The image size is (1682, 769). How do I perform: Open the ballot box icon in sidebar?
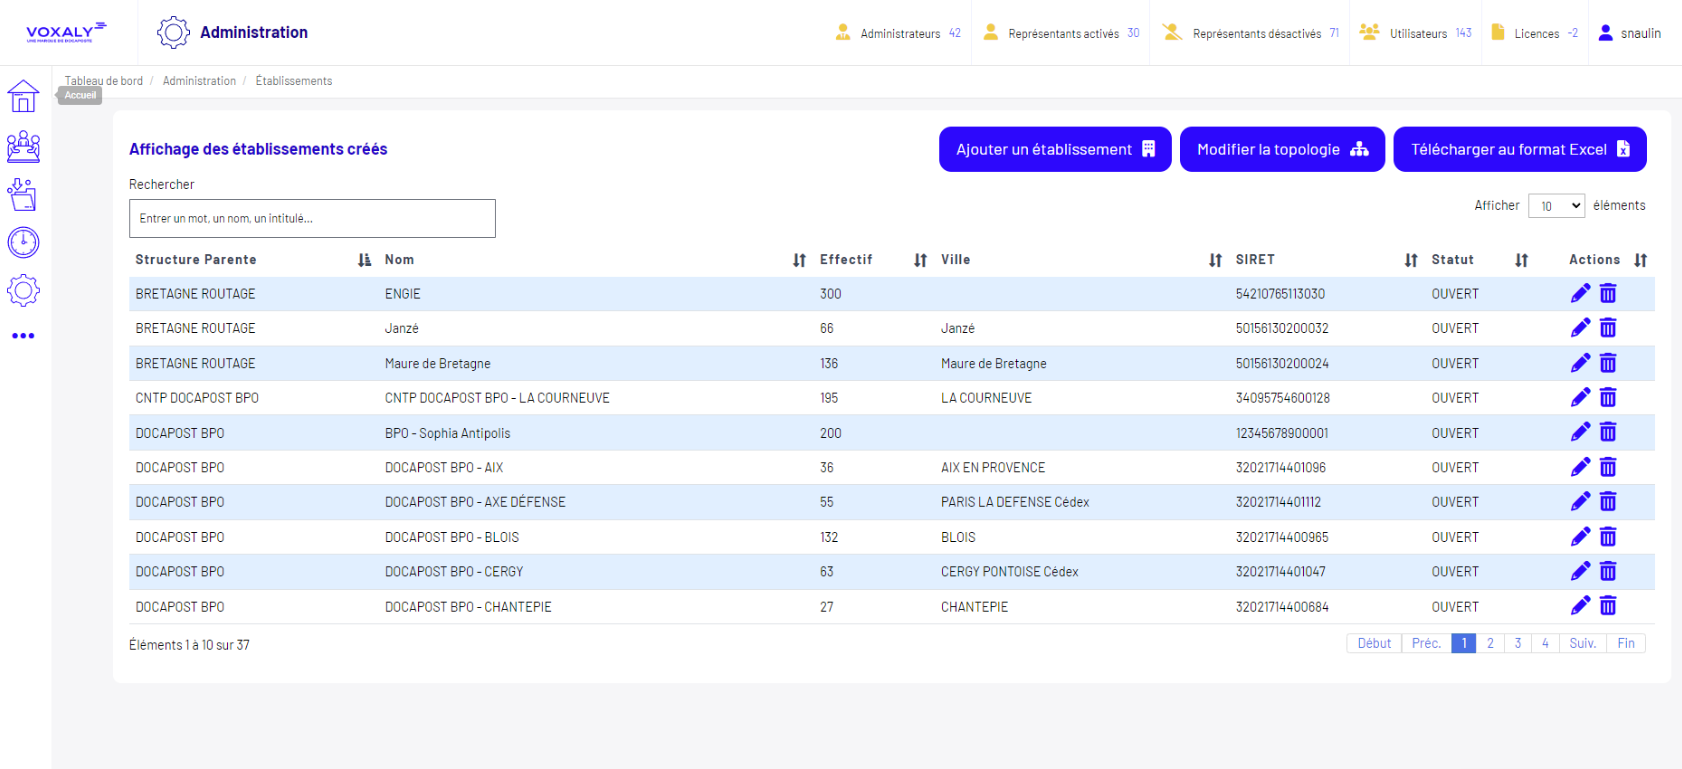(x=23, y=195)
